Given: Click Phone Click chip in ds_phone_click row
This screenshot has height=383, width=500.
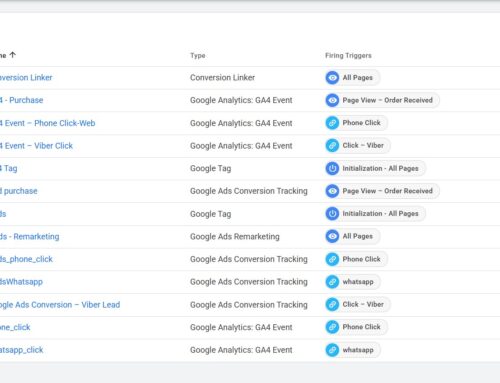Looking at the screenshot, I should coord(356,259).
